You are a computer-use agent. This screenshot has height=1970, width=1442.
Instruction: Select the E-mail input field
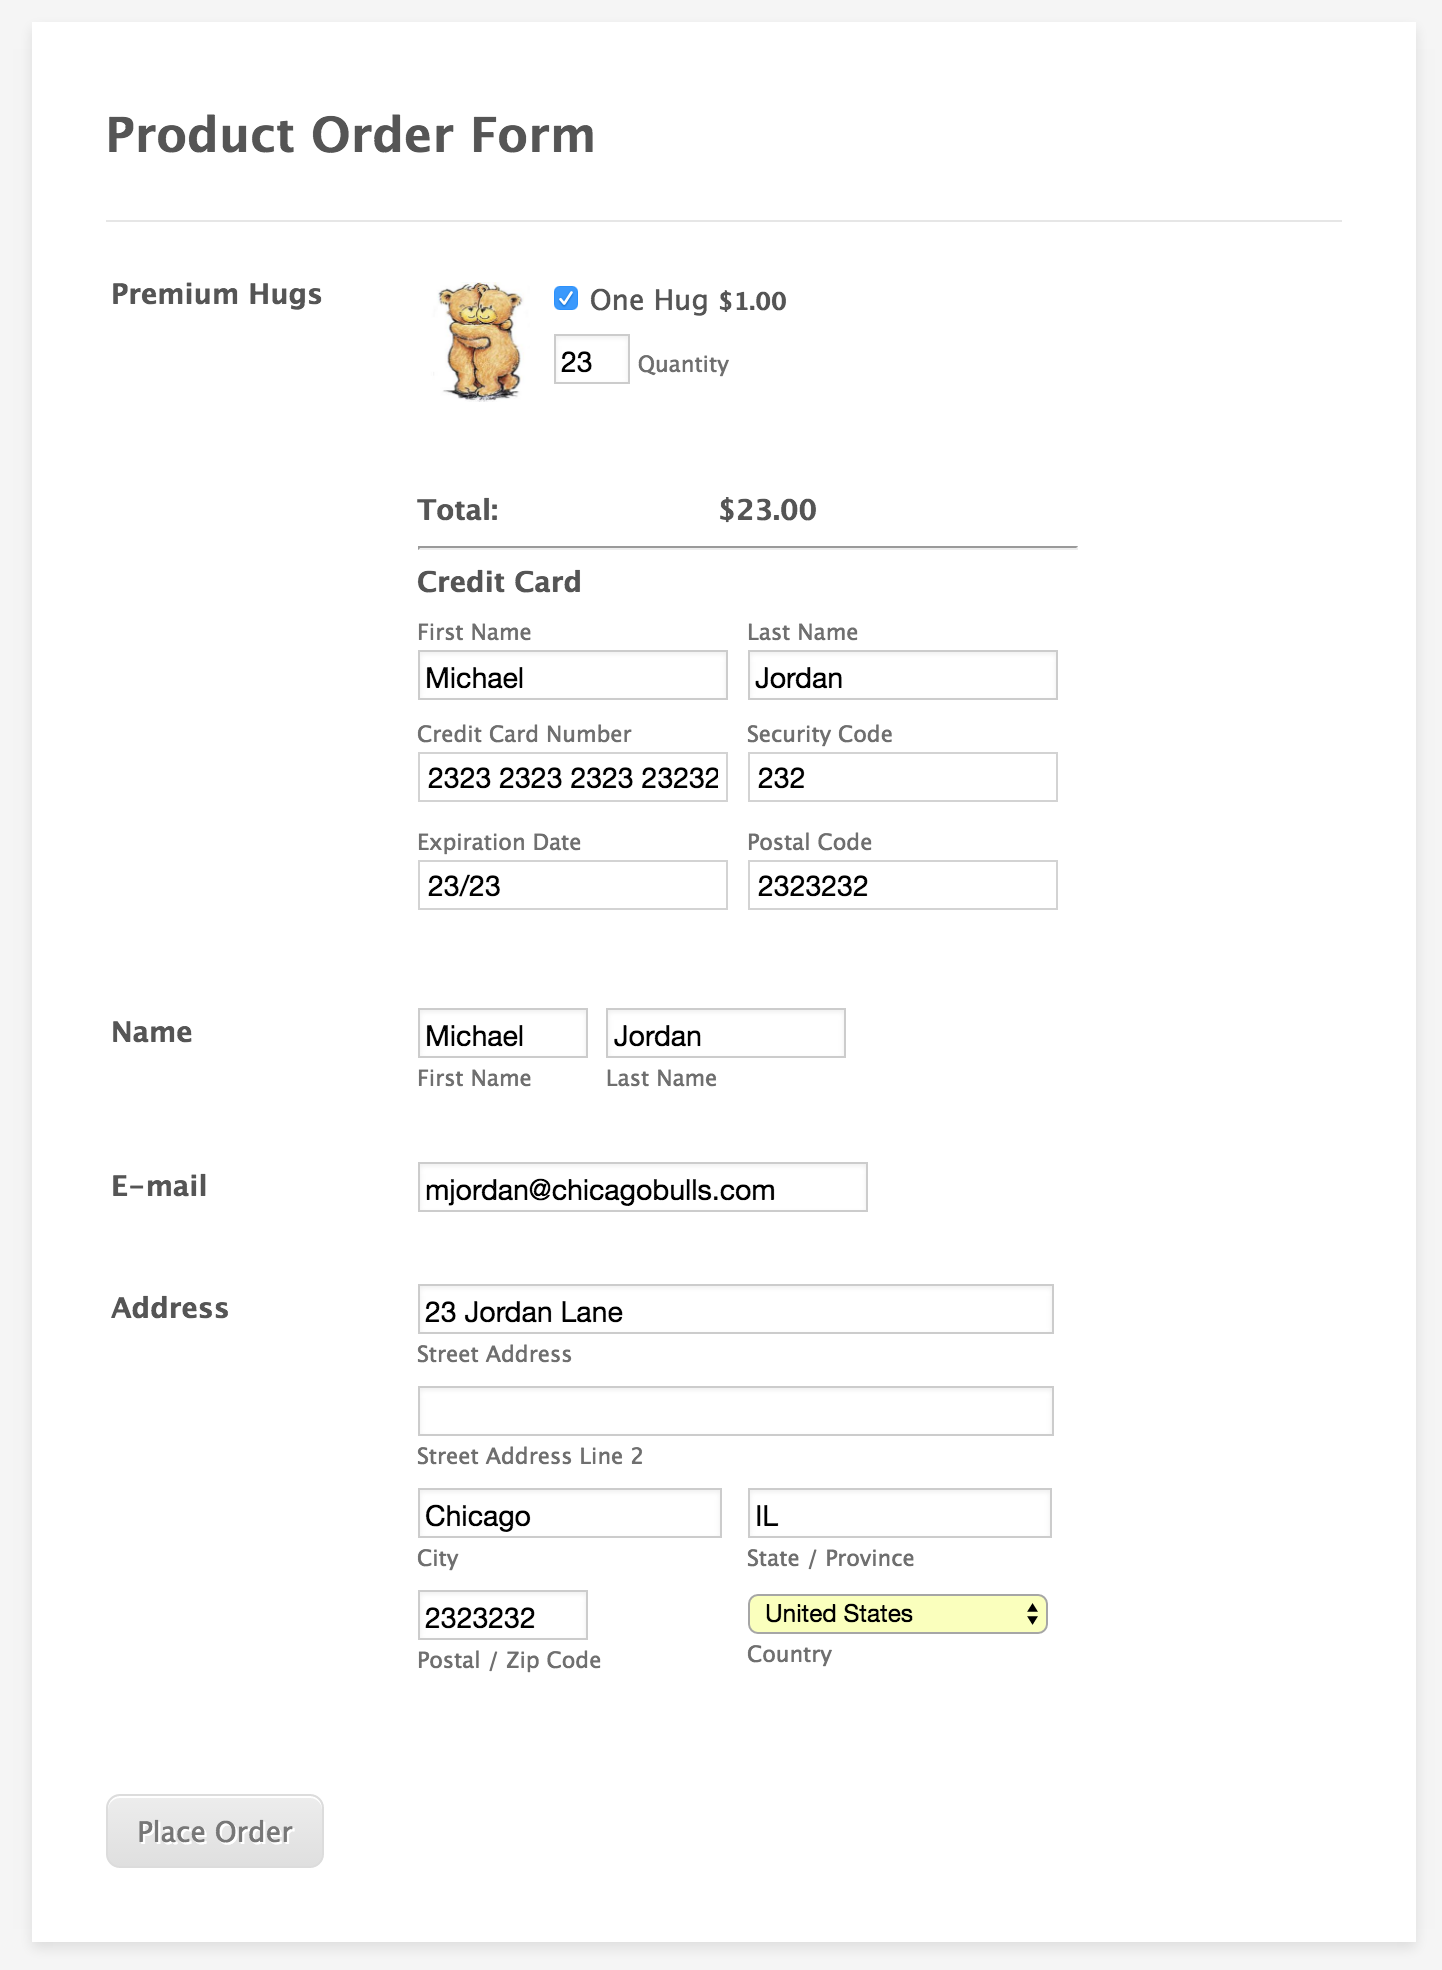642,1188
